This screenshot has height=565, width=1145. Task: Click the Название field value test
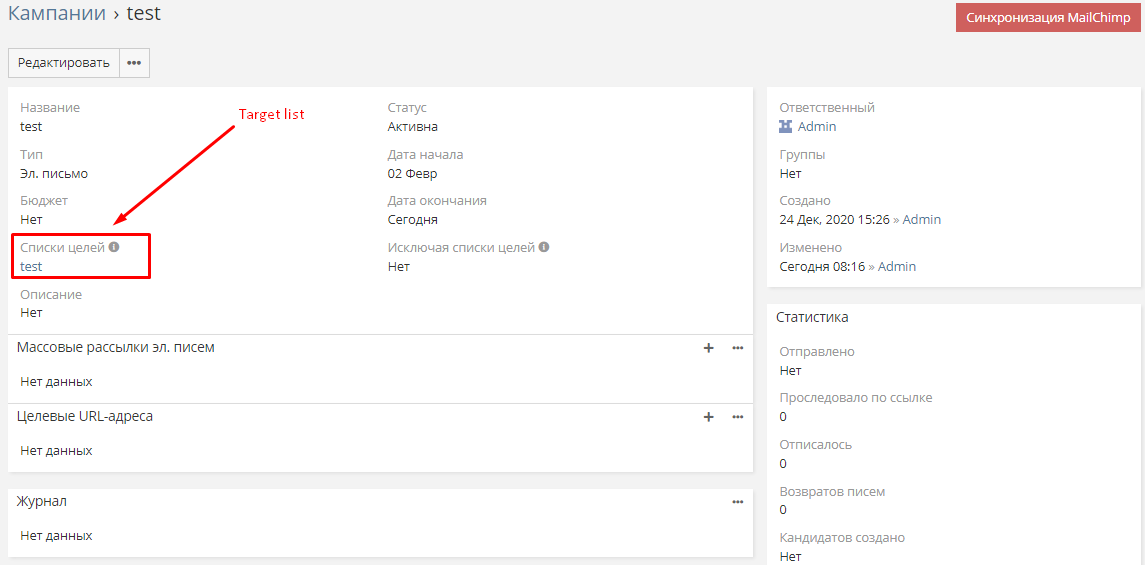click(31, 127)
